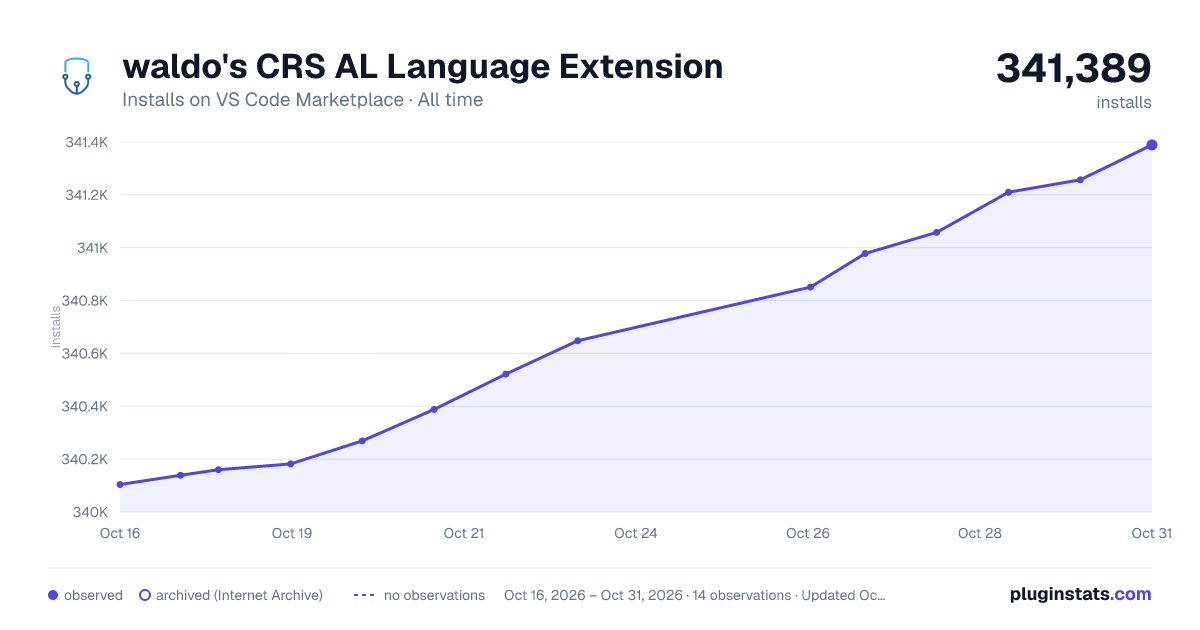Click the first data point on Oct 16
1200x630 pixels.
point(120,485)
